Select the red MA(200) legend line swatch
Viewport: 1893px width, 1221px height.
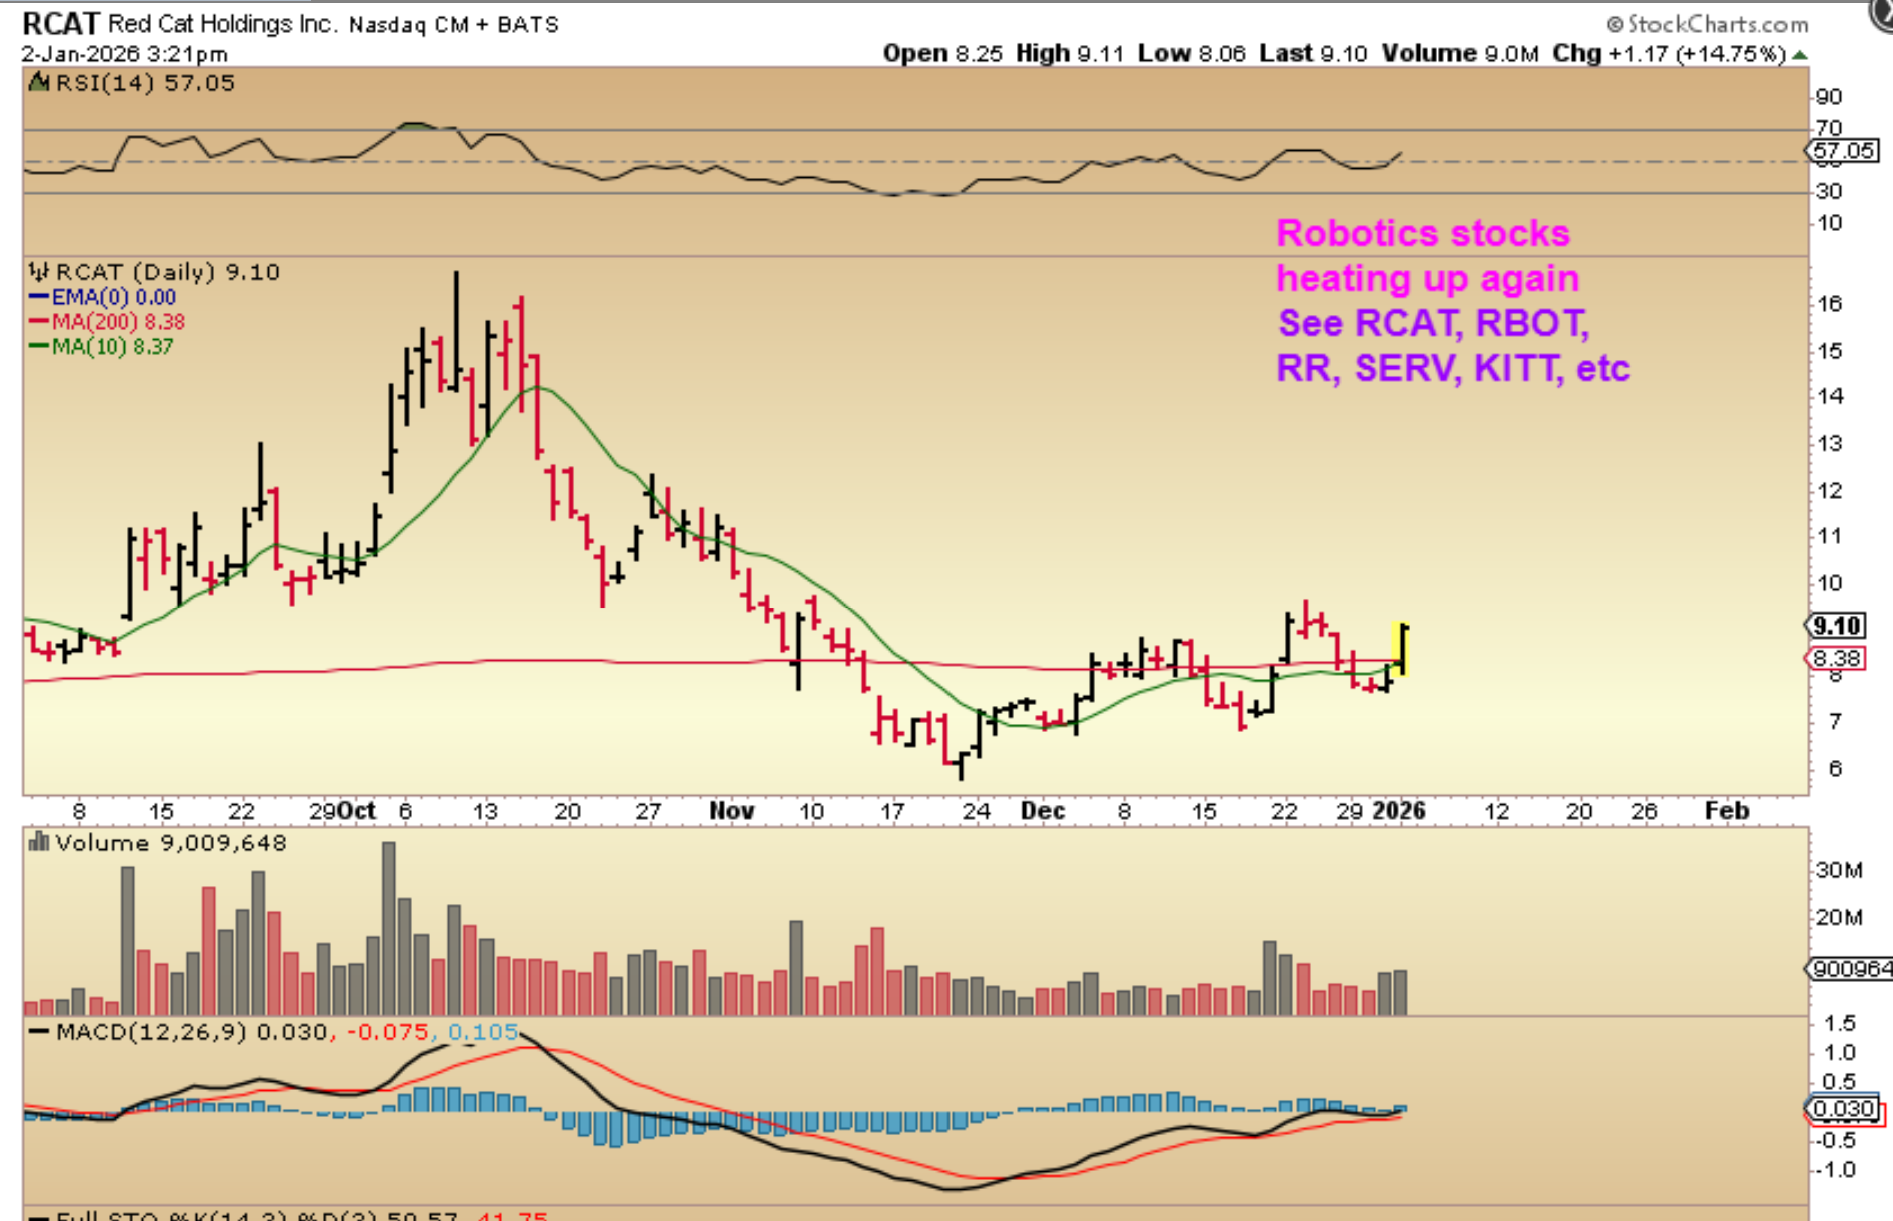pyautogui.click(x=39, y=322)
